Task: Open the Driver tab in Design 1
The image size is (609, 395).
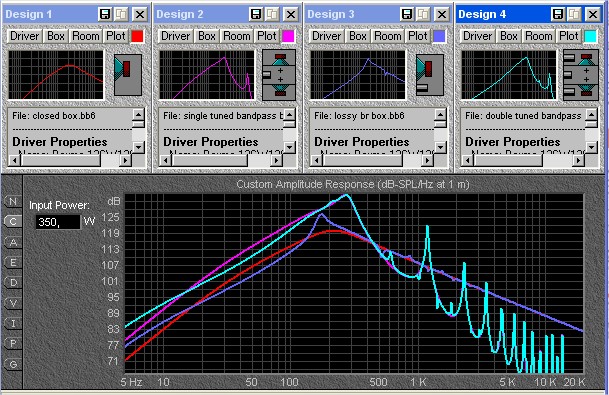Action: point(24,36)
